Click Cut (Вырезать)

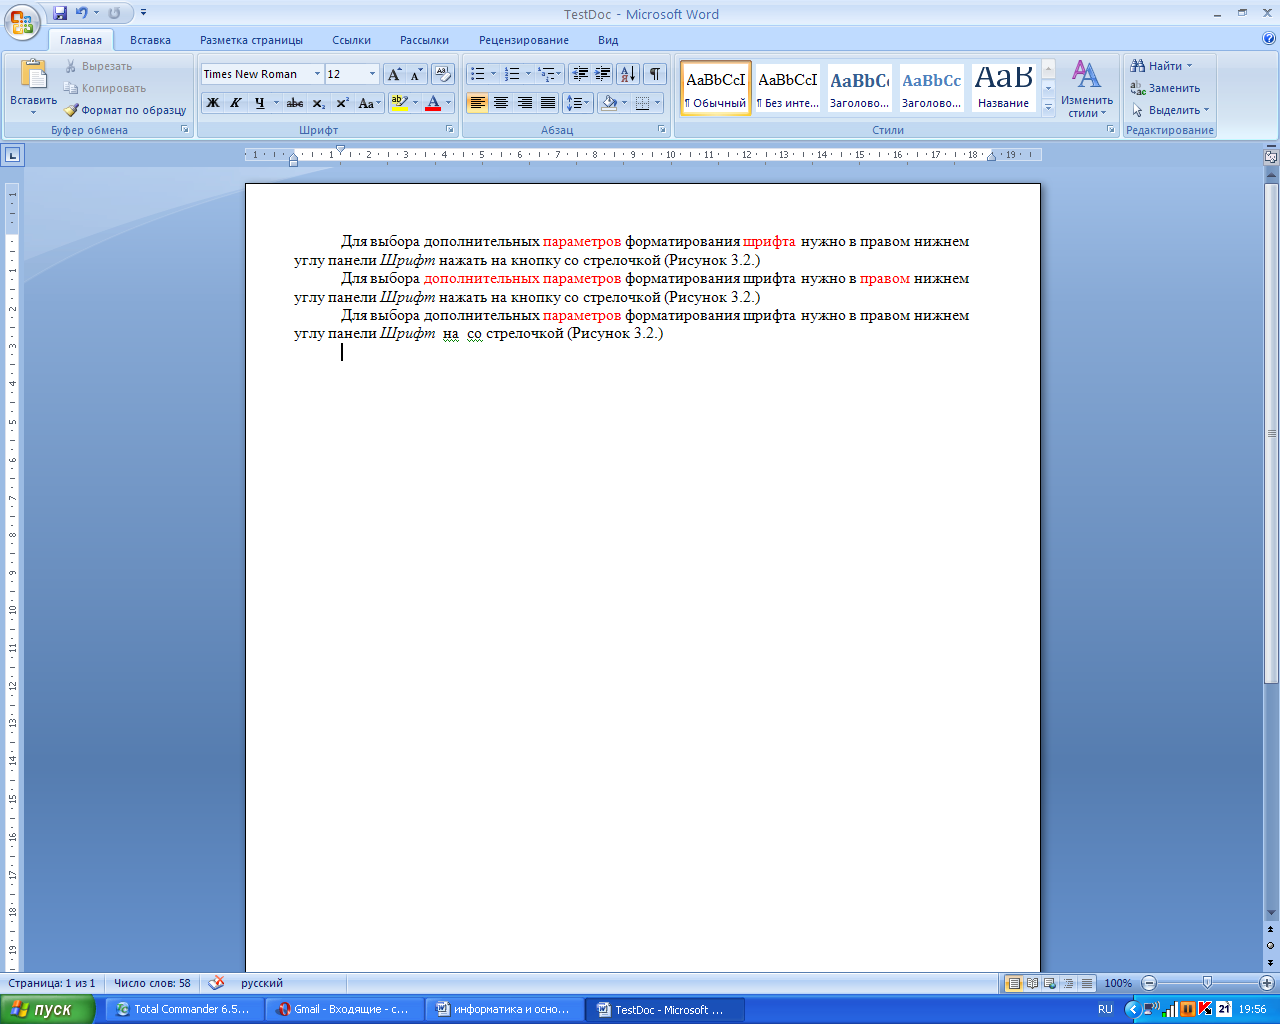[98, 66]
